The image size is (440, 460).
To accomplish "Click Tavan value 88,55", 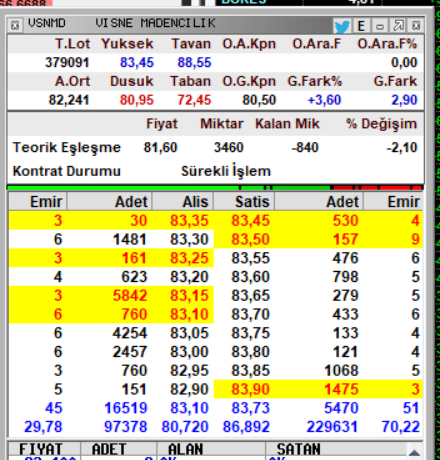I will (x=194, y=62).
